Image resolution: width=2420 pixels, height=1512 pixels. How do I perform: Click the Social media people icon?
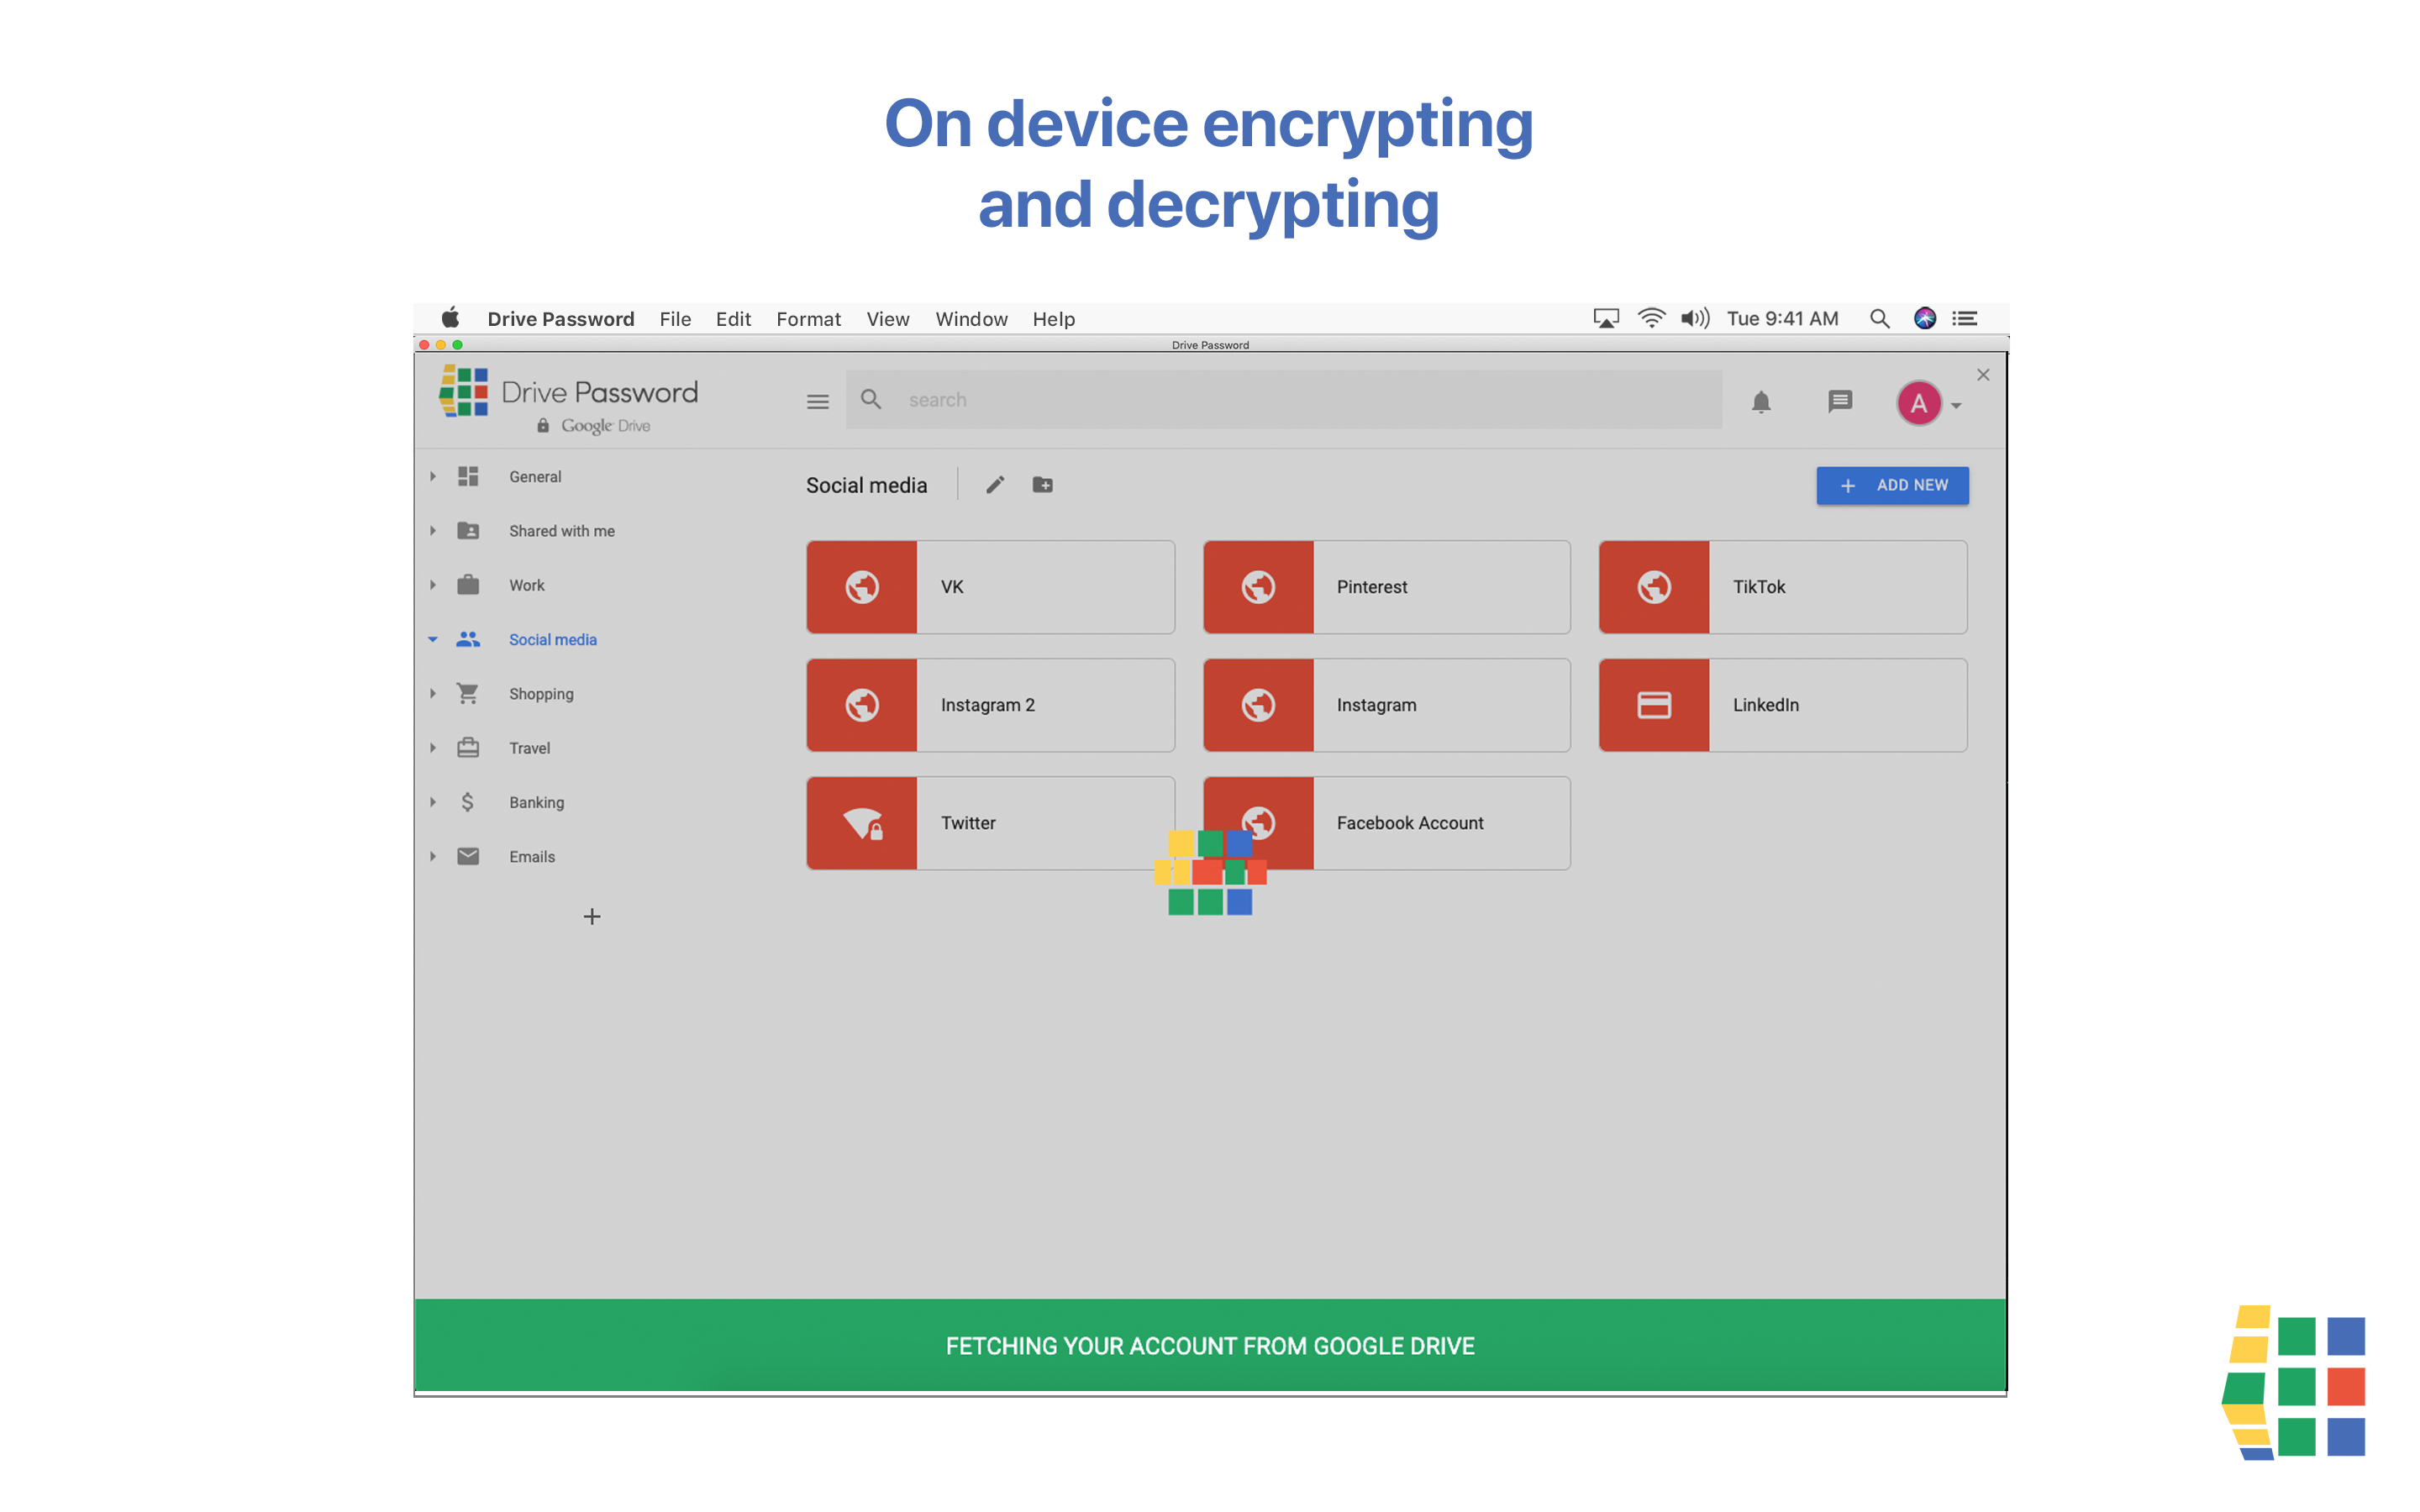point(468,639)
